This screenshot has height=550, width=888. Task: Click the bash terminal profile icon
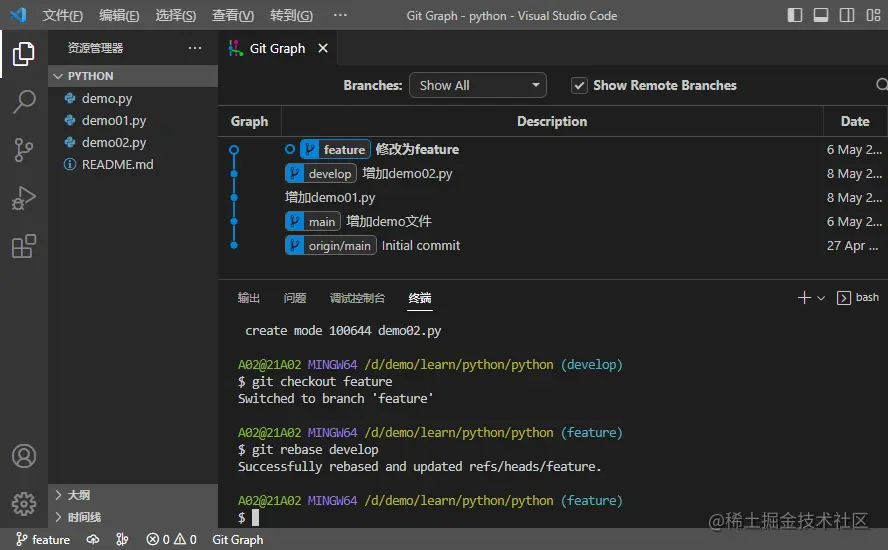843,298
